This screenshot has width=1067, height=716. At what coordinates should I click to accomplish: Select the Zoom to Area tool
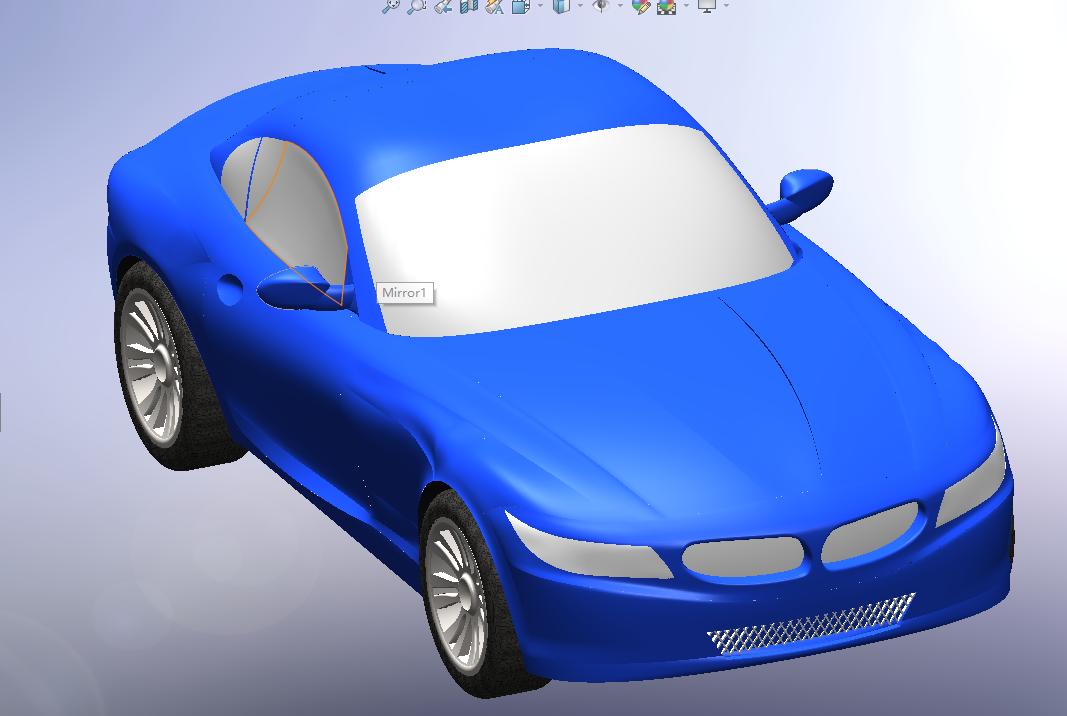[x=416, y=6]
